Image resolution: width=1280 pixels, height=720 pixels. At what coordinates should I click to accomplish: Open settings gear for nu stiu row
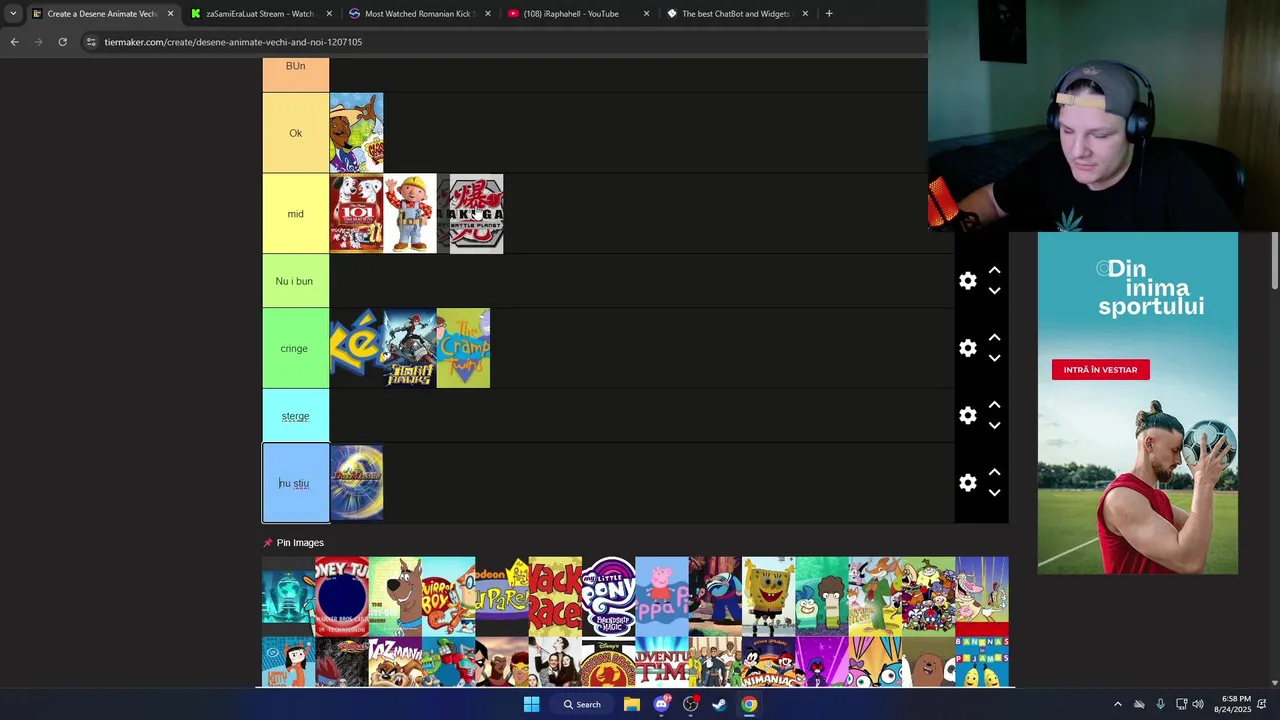click(967, 483)
